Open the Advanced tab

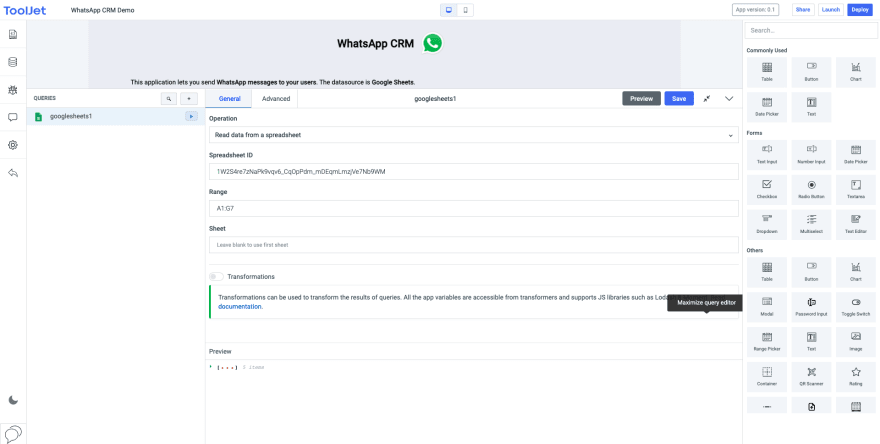point(276,99)
